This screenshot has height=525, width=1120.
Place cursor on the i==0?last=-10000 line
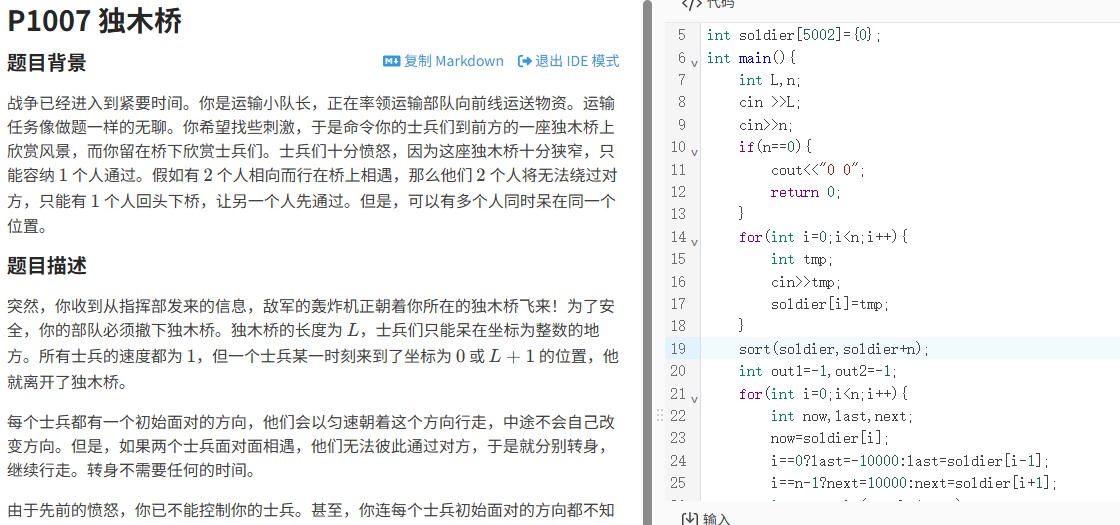click(910, 461)
